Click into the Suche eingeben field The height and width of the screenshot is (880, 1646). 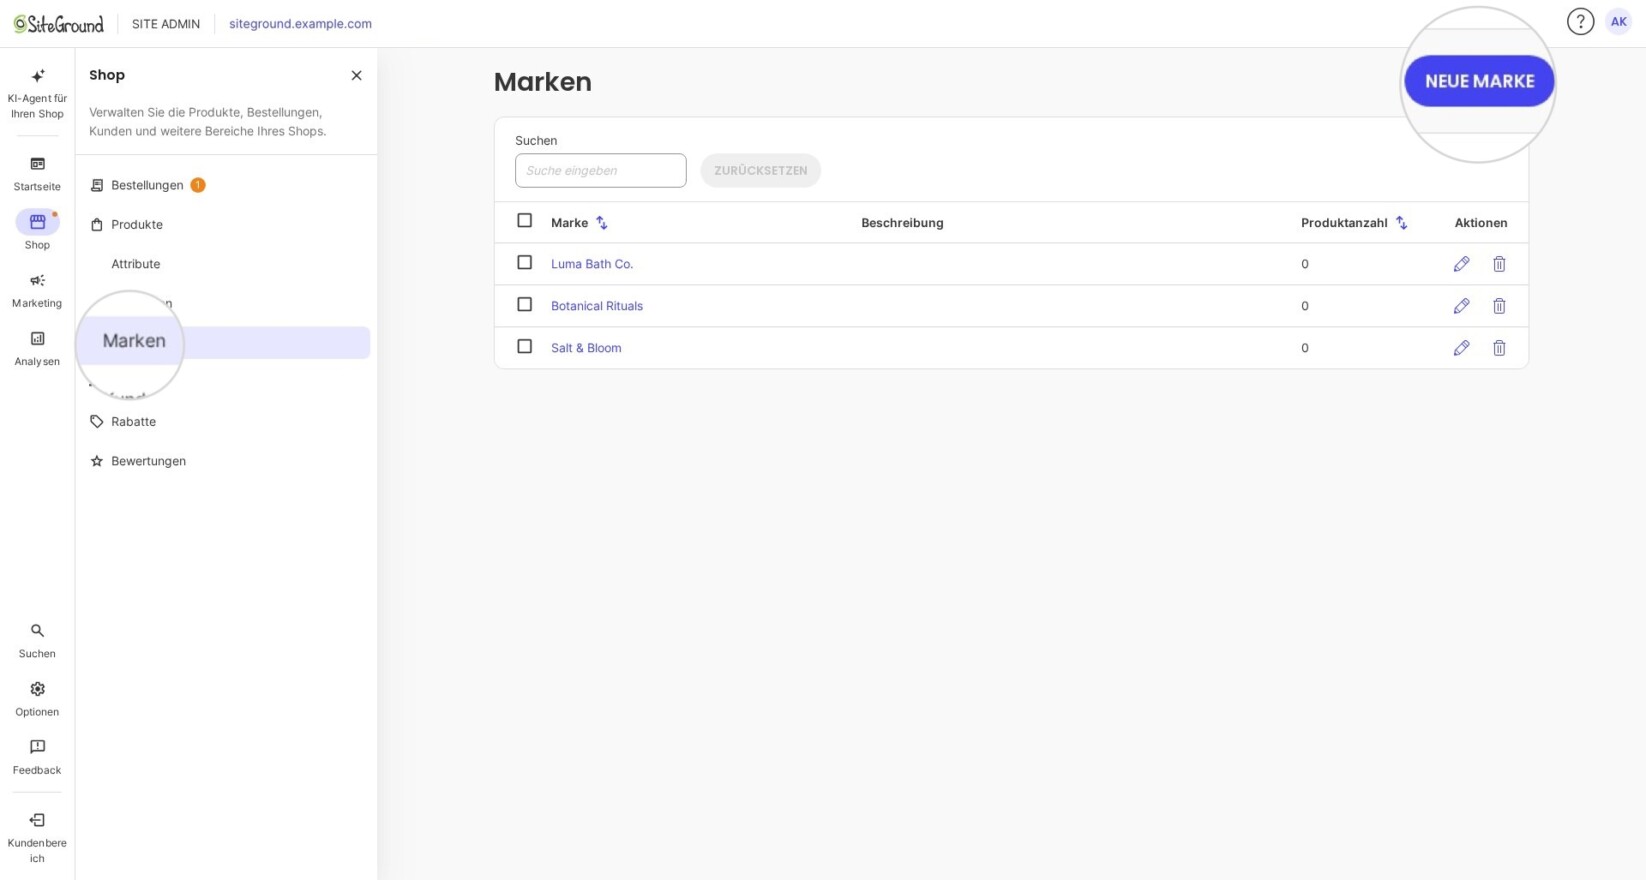pos(600,170)
